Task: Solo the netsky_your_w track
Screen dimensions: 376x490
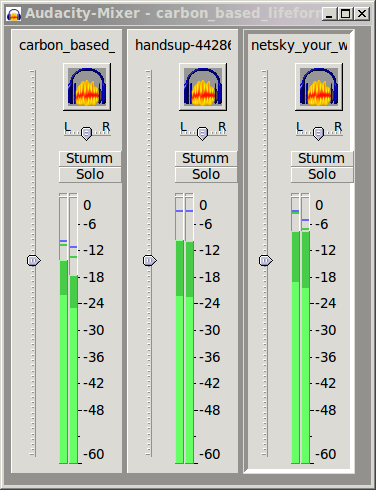Action: pos(322,174)
